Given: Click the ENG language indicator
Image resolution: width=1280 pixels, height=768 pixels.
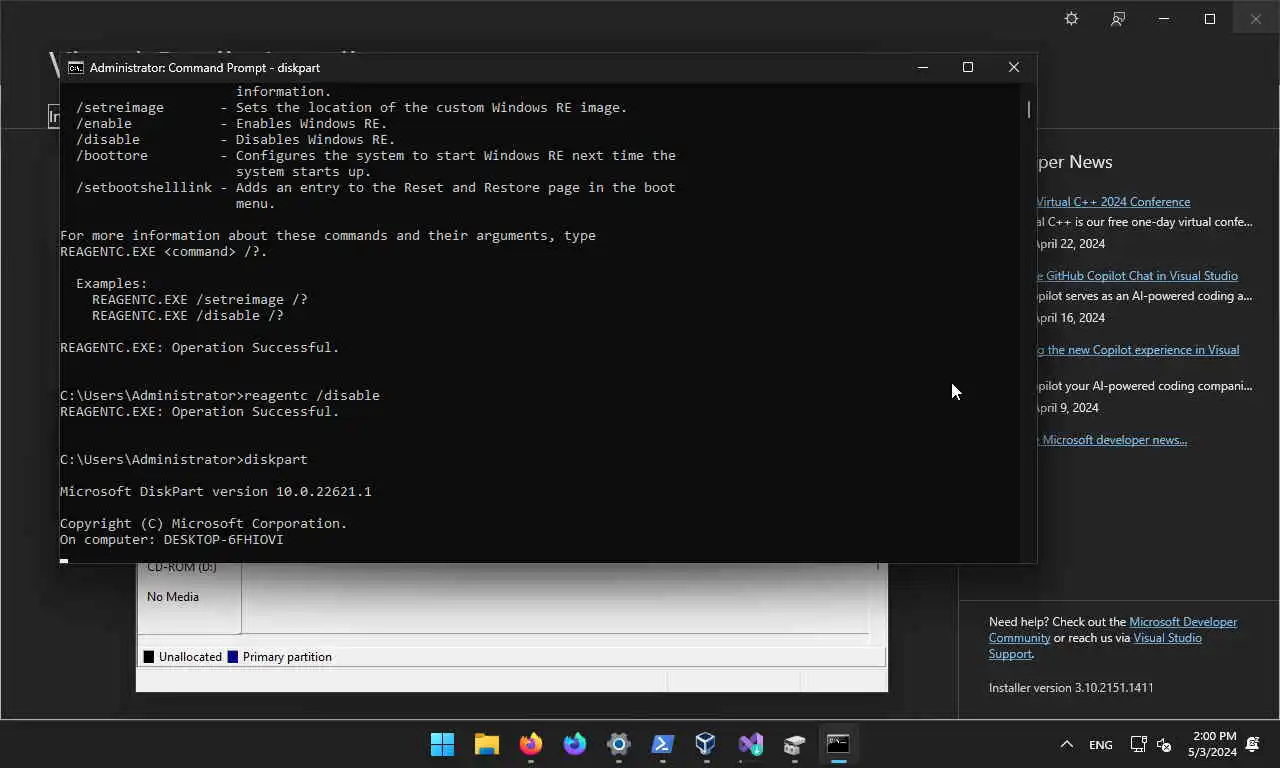Looking at the screenshot, I should [x=1101, y=745].
